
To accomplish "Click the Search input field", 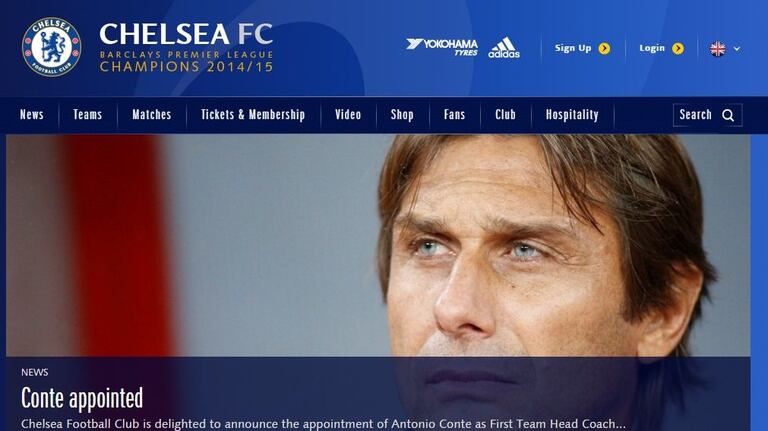I will pos(707,115).
